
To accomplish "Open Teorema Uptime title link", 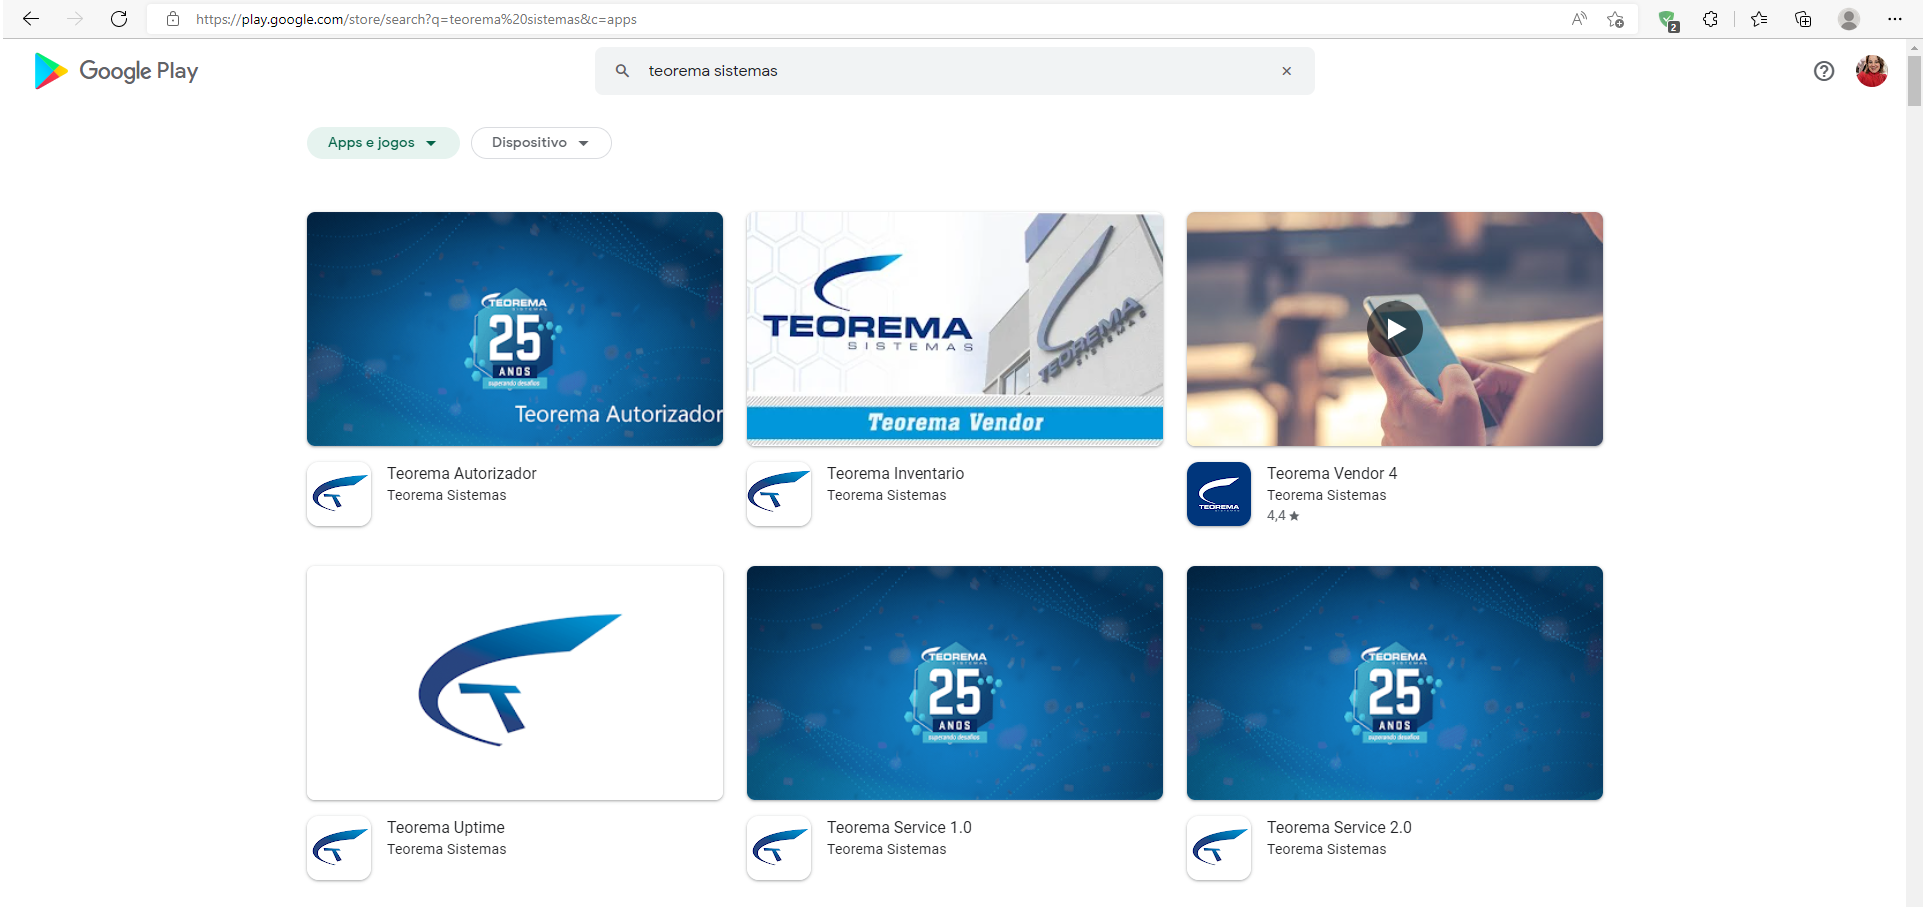I will (446, 828).
